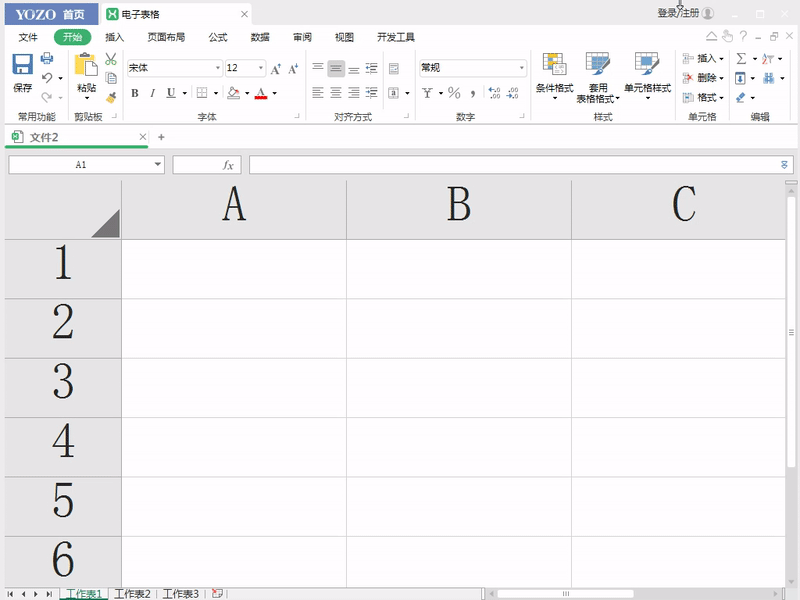
Task: Click the Paste clipboard icon
Action: point(86,65)
